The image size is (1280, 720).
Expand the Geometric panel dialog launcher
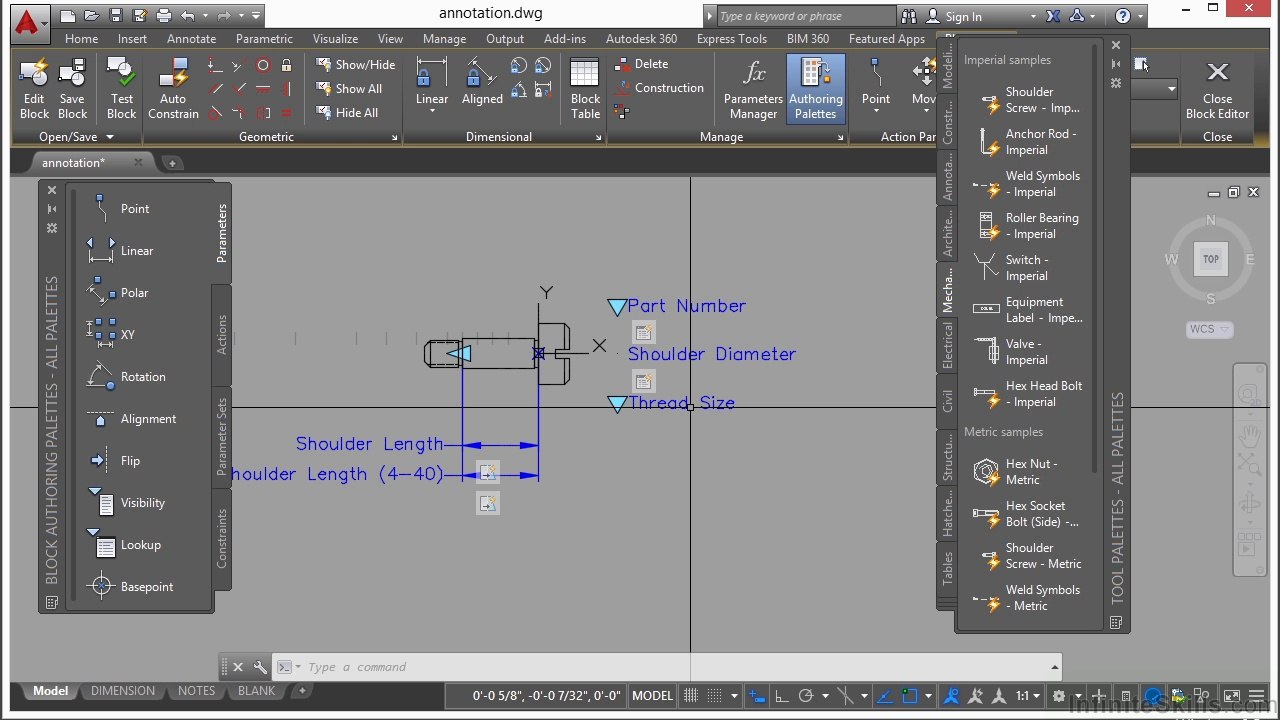tap(395, 137)
